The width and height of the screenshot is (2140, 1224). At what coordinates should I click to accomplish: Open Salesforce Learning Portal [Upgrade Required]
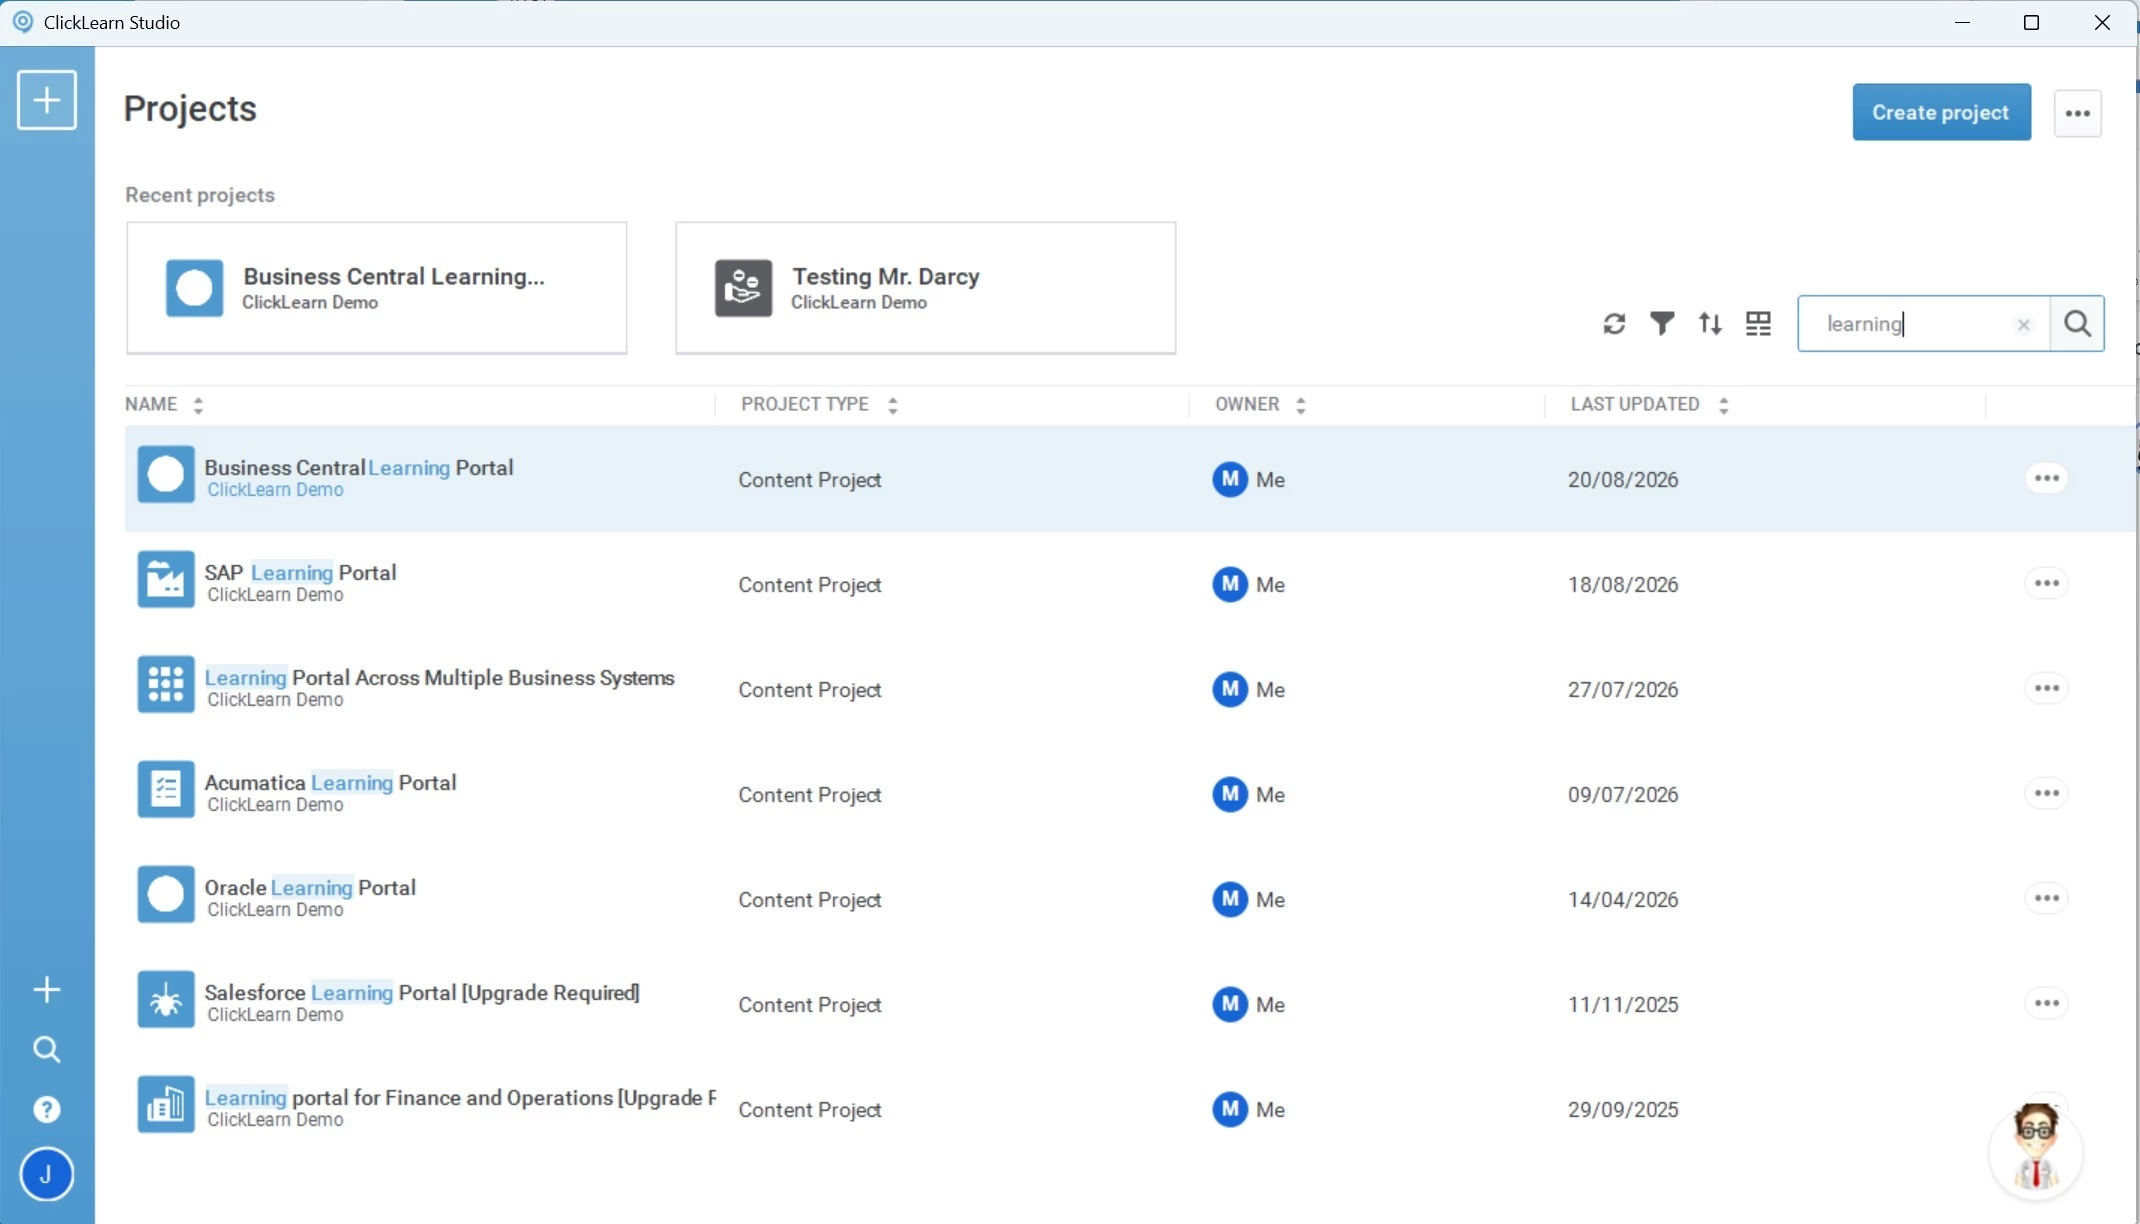click(x=422, y=992)
